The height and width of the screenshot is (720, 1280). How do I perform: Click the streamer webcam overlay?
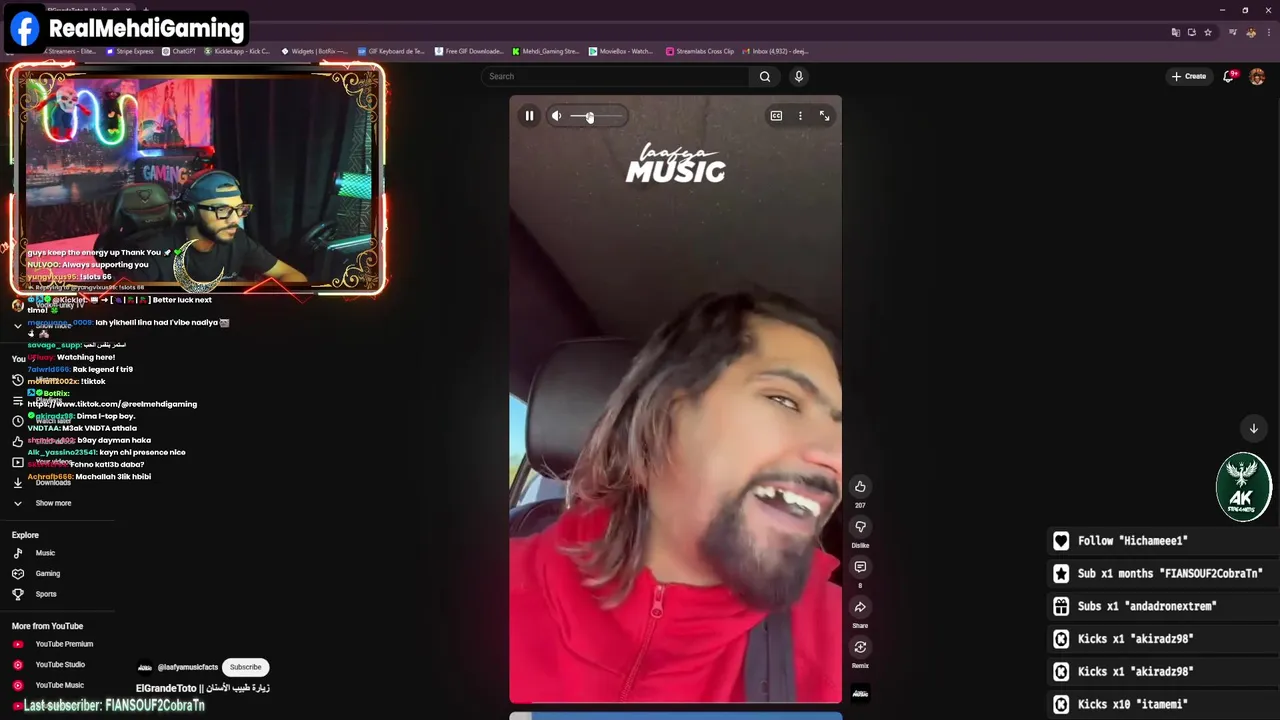pyautogui.click(x=198, y=180)
